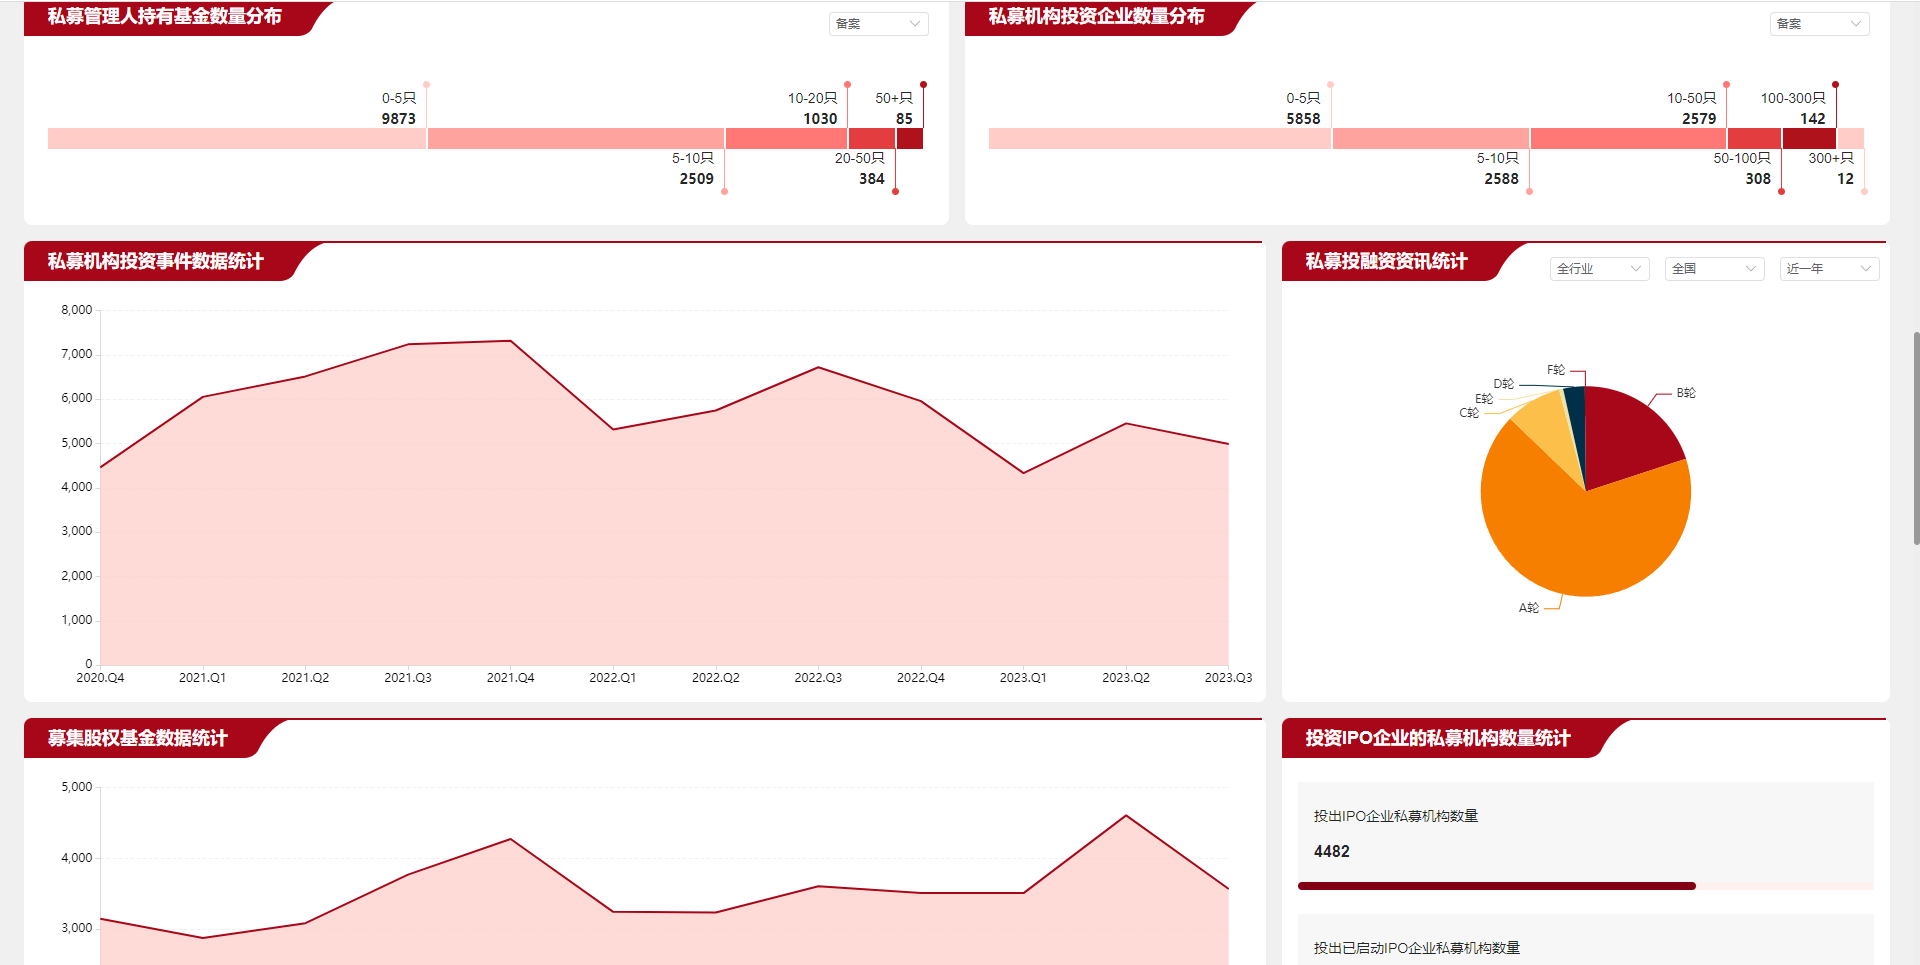This screenshot has width=1920, height=965.
Task: Click the 5-10只 segment showing 2588
Action: click(x=1431, y=139)
